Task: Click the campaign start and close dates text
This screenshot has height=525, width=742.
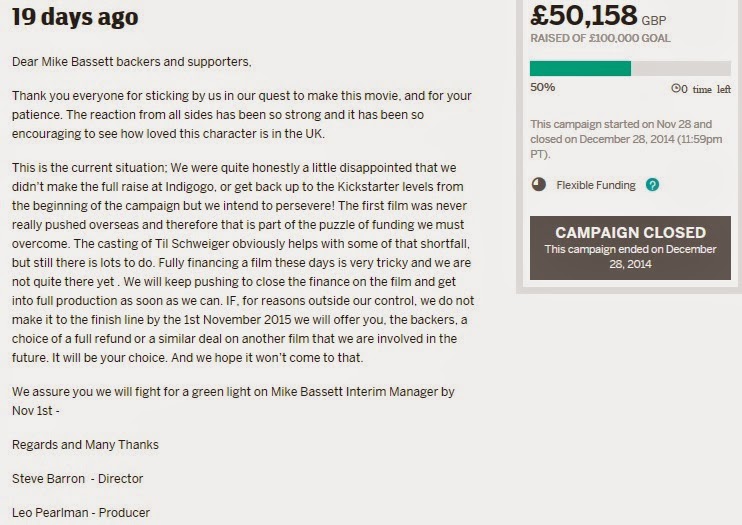Action: (x=622, y=139)
